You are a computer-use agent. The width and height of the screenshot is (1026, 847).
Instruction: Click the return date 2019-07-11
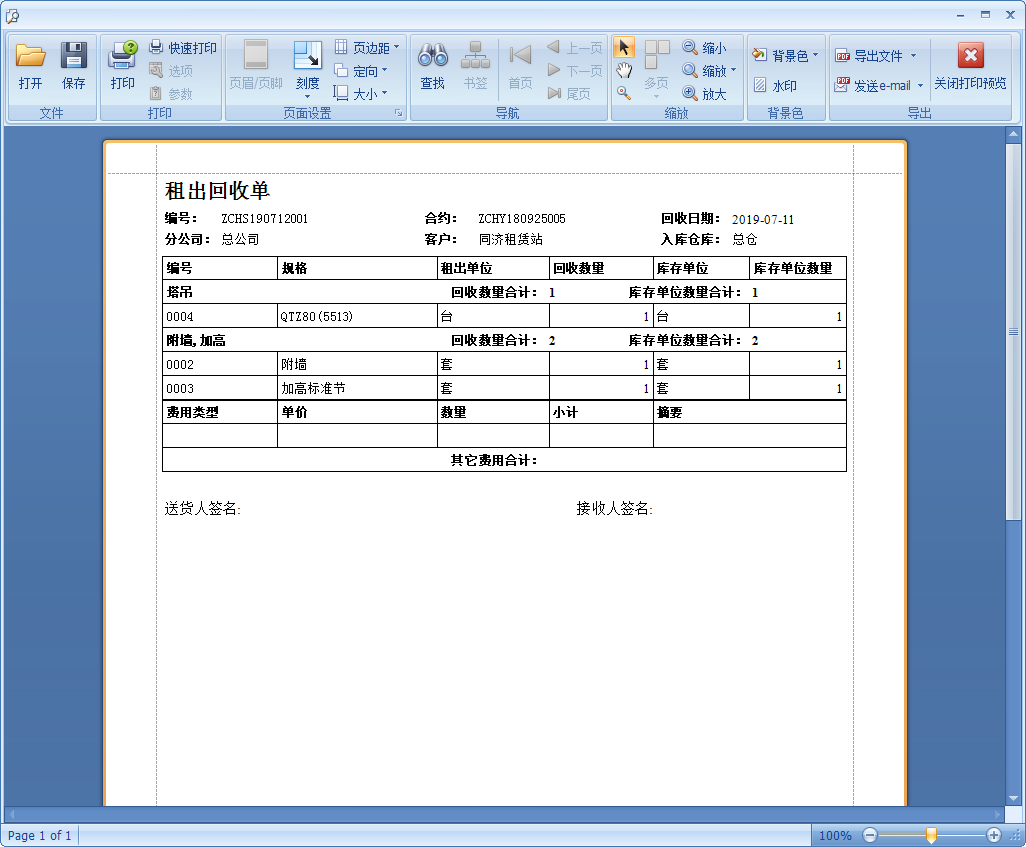[x=763, y=220]
